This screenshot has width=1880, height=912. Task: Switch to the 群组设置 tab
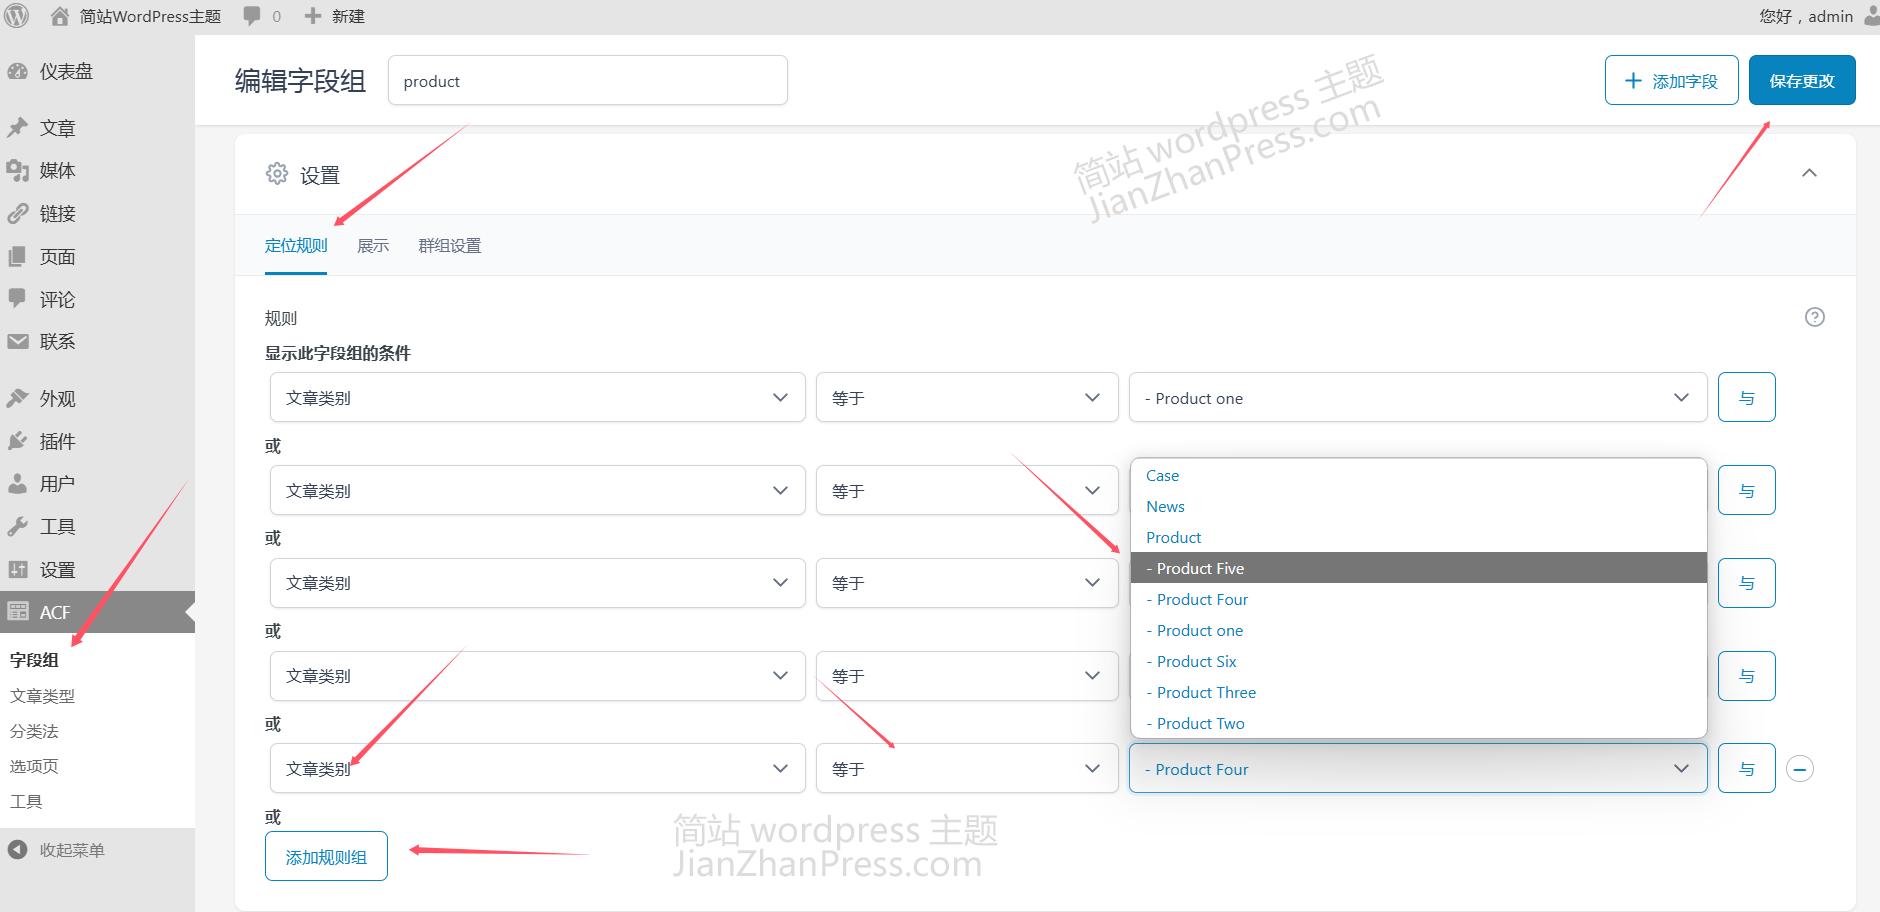[449, 246]
